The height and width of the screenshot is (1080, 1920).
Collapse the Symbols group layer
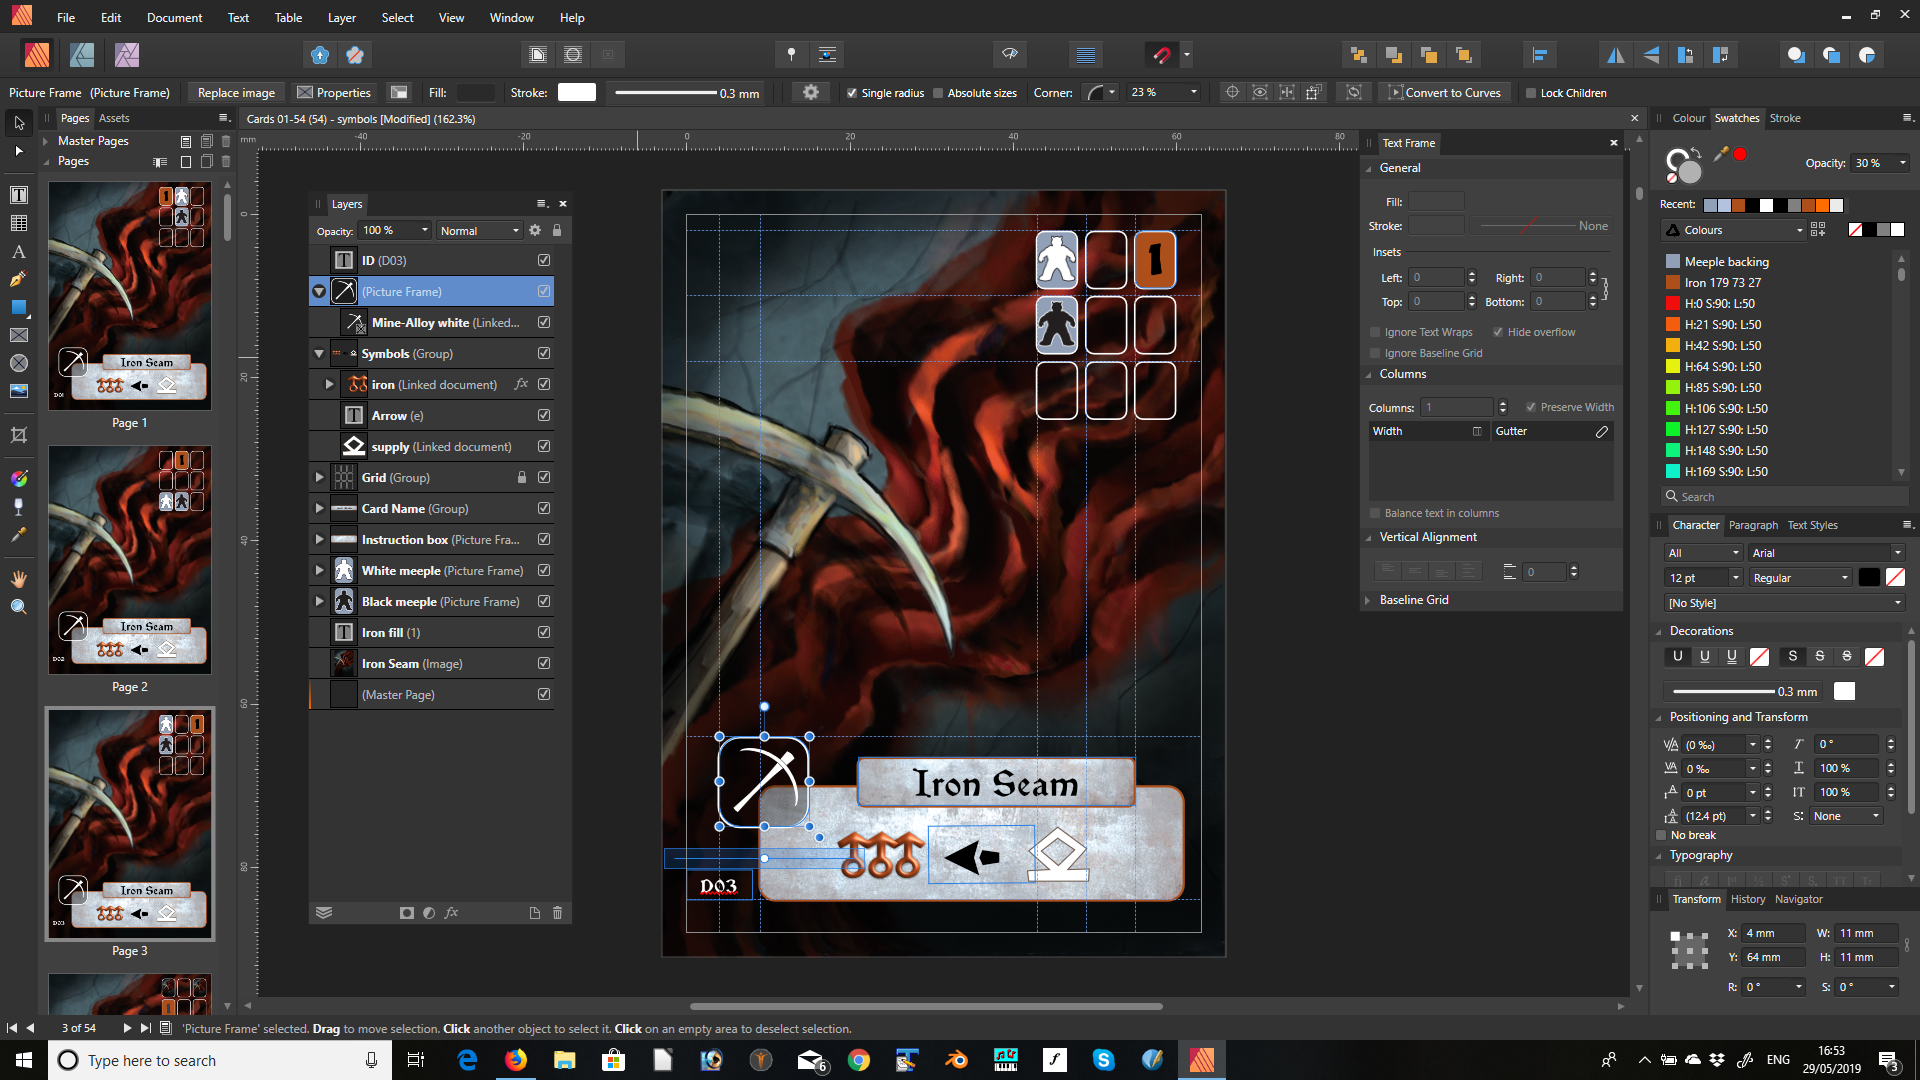(x=319, y=353)
